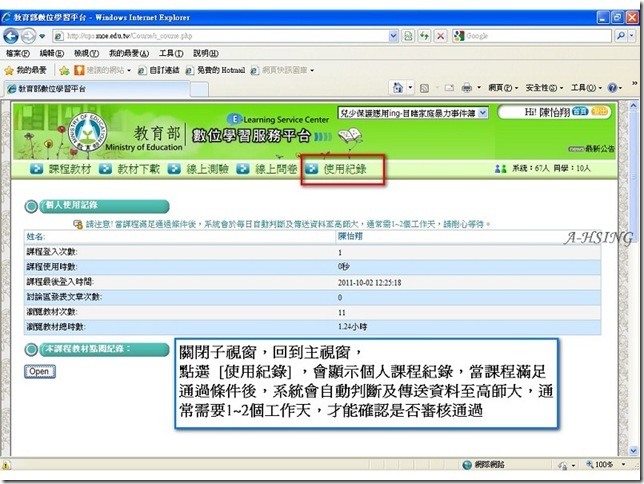This screenshot has width=644, height=484.
Task: Open 建議的網站 suggested sites link
Action: [102, 70]
